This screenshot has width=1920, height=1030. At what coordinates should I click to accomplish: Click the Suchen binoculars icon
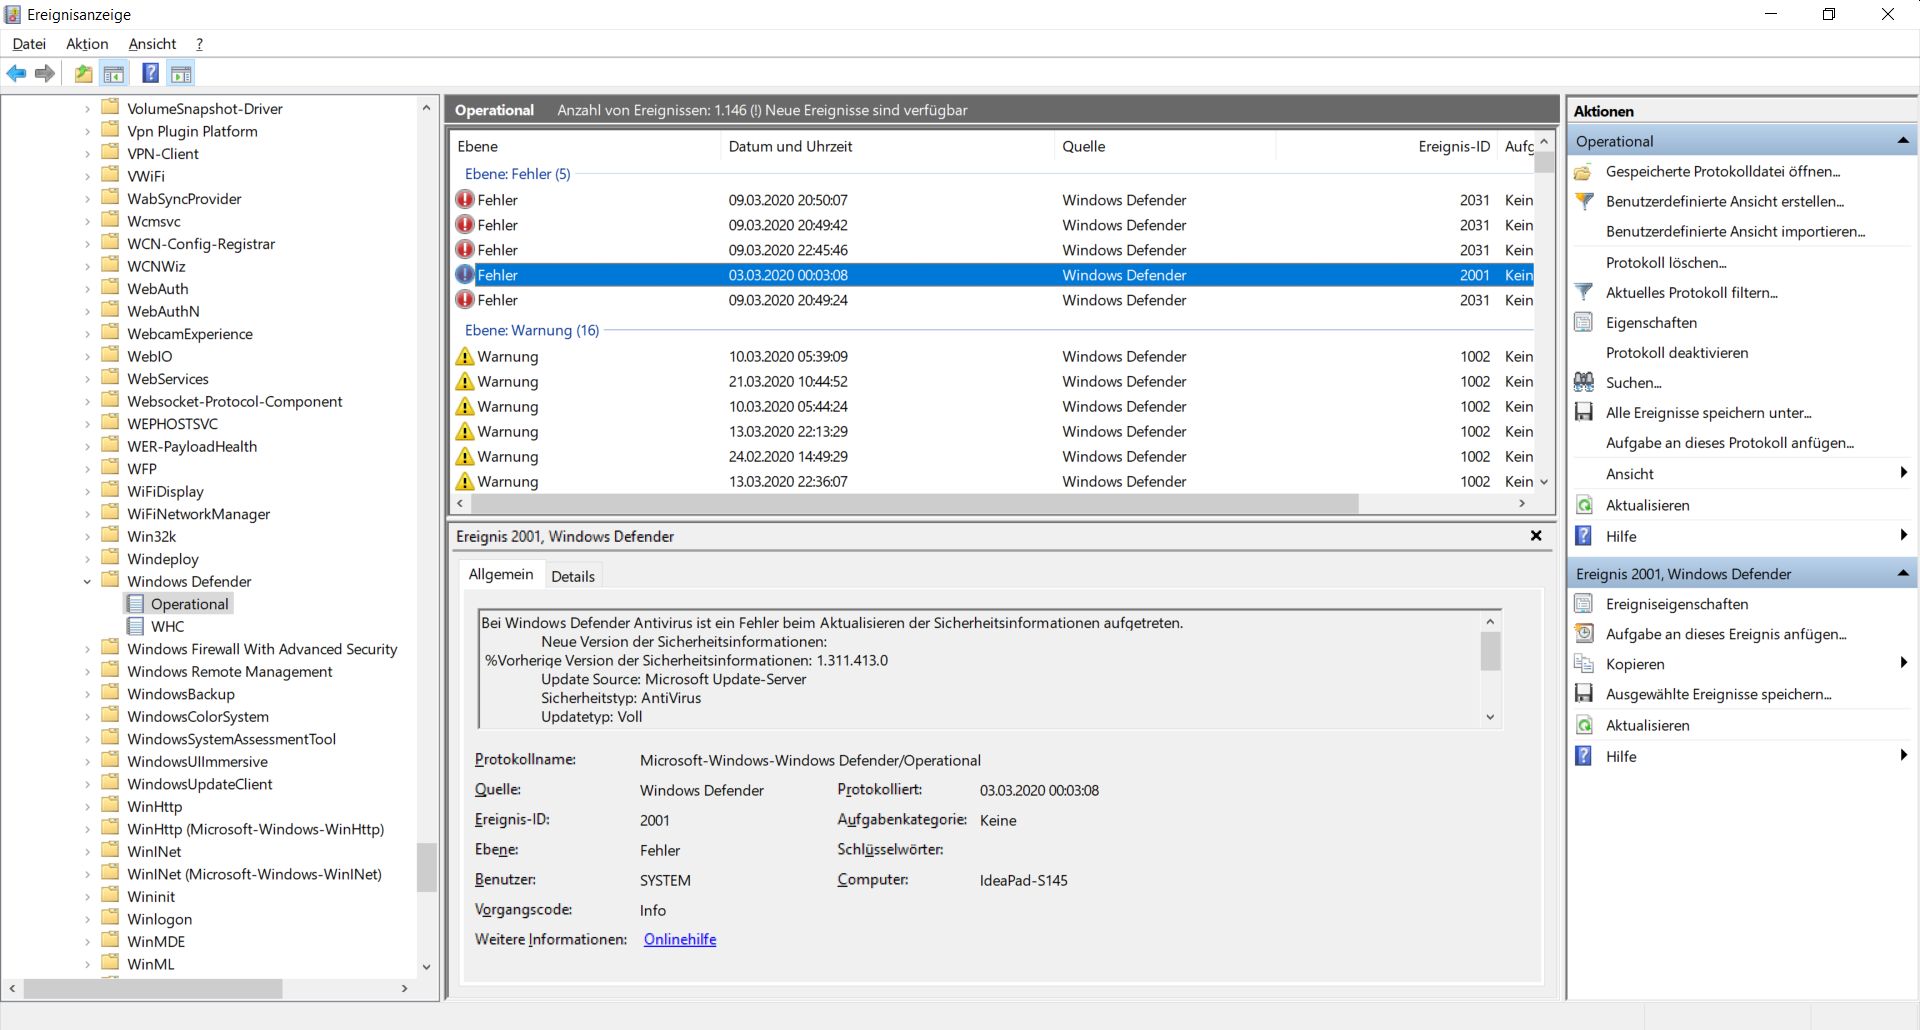pyautogui.click(x=1584, y=382)
